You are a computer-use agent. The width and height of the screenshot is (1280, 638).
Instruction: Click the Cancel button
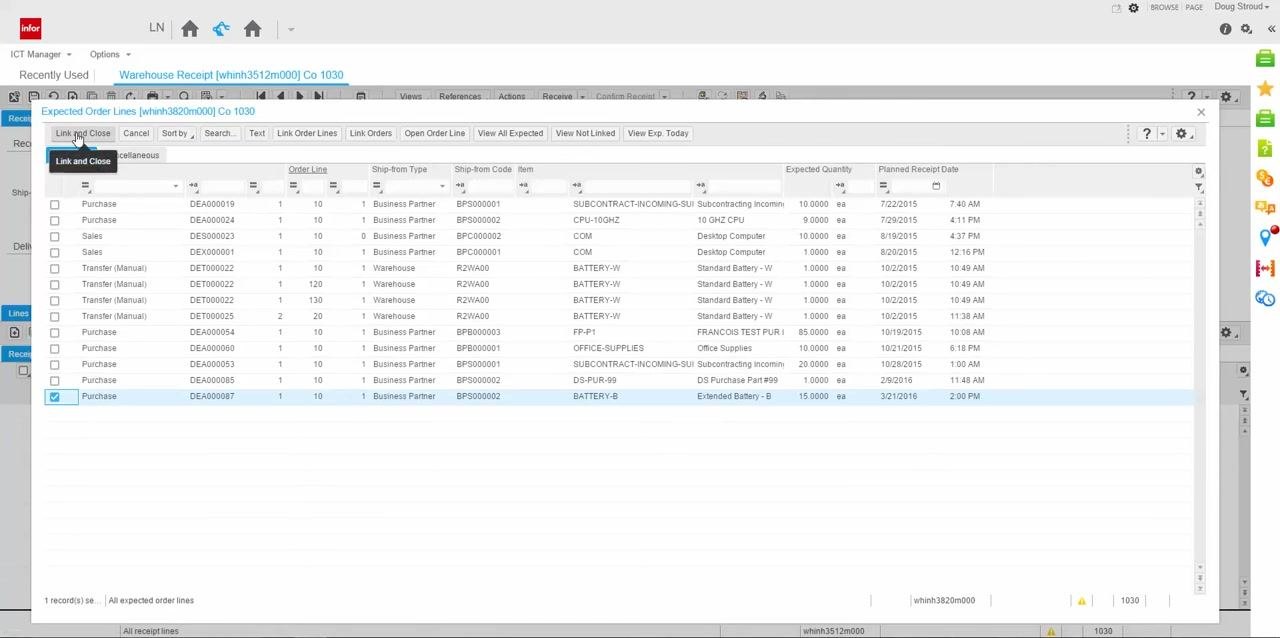pos(136,133)
